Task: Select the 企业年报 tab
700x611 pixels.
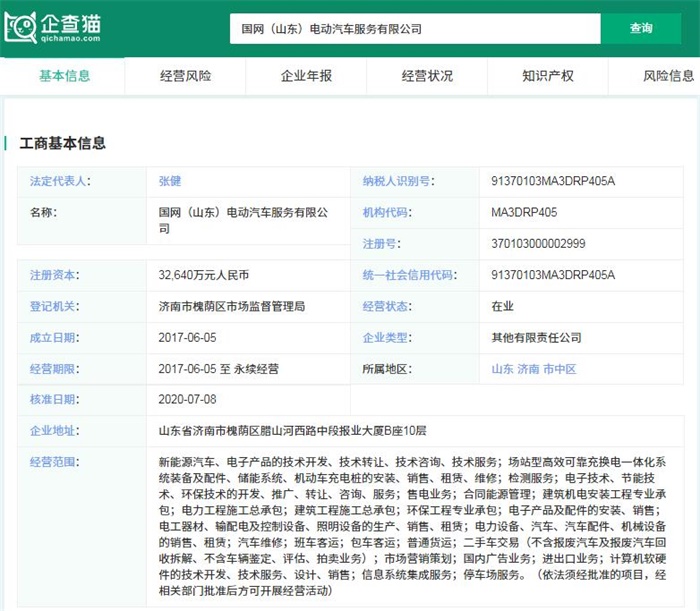Action: [x=306, y=76]
